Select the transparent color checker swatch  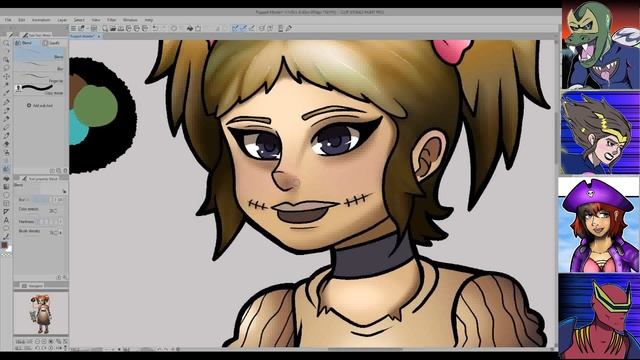[x=6, y=255]
